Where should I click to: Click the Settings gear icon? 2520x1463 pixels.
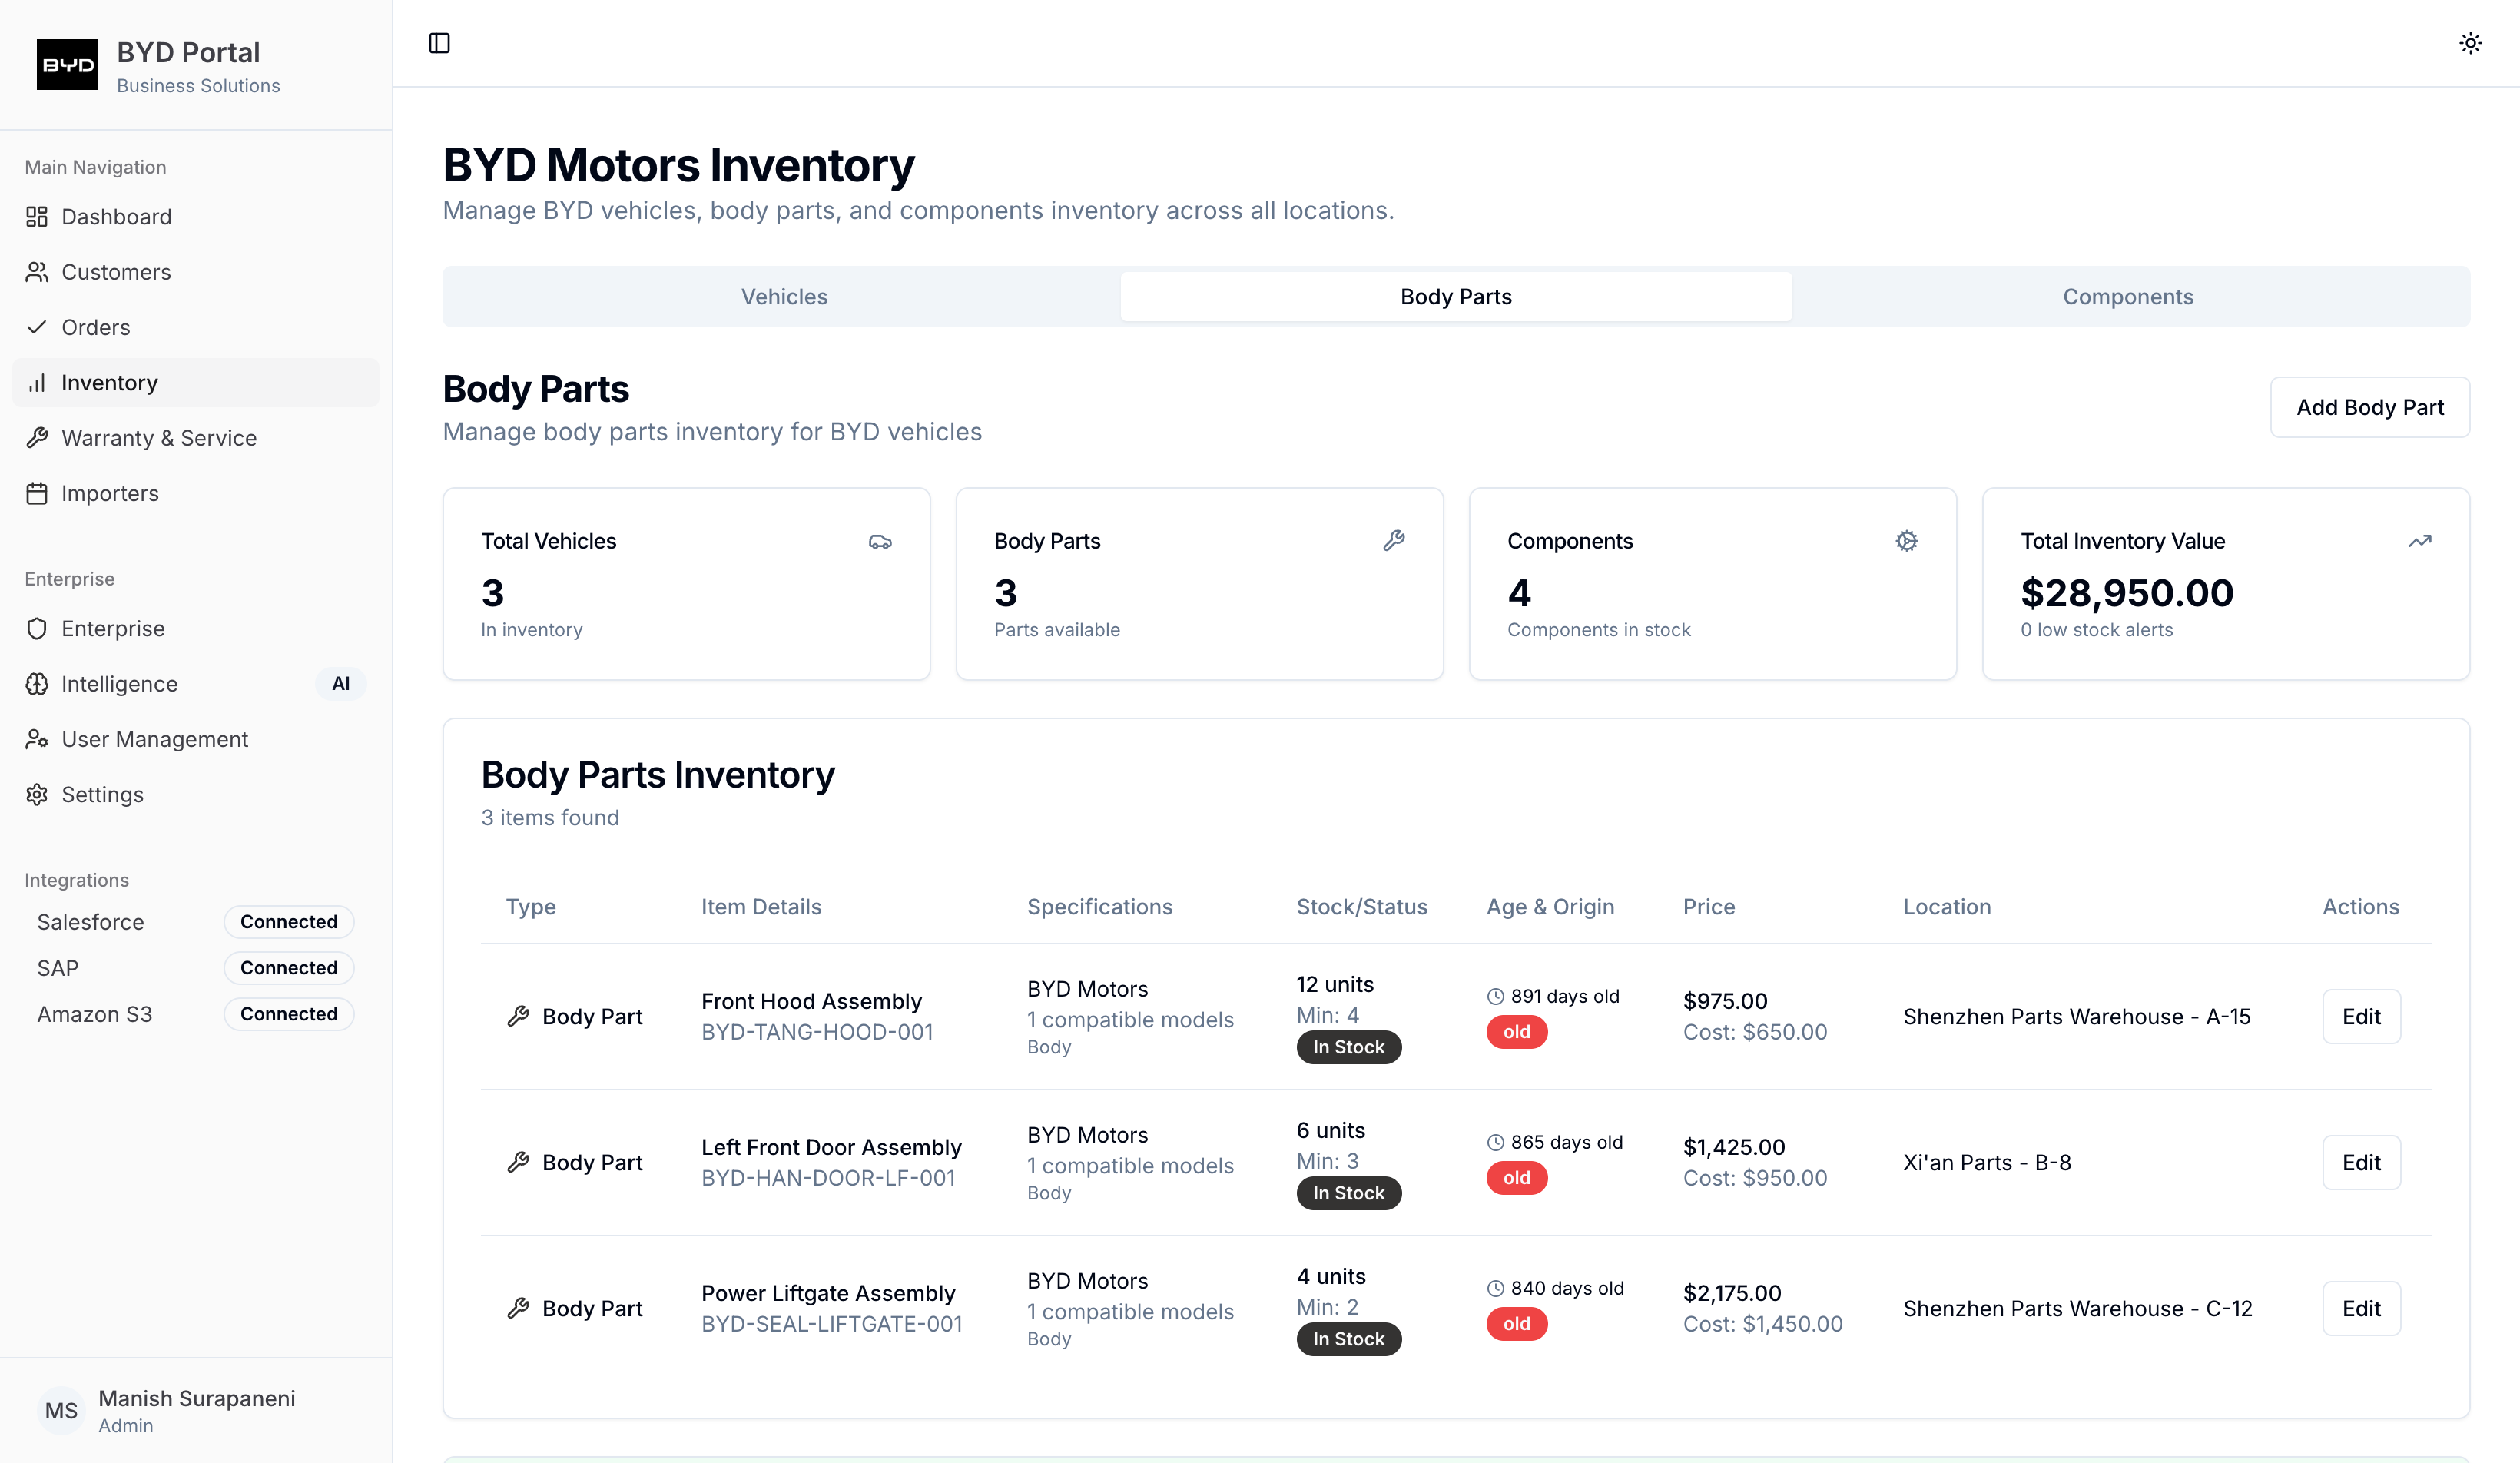coord(37,794)
